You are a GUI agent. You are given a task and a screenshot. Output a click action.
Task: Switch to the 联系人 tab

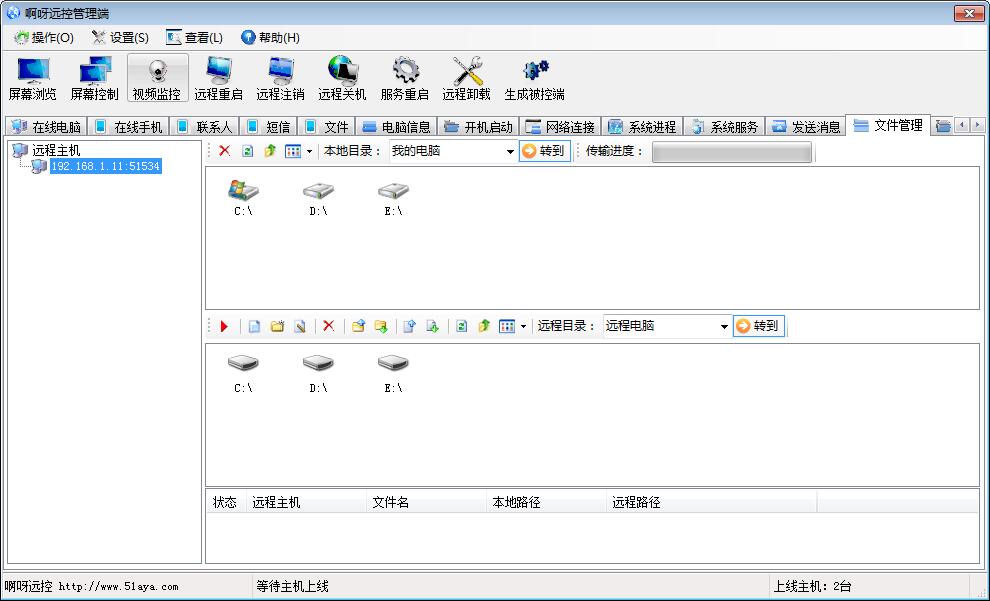click(205, 127)
